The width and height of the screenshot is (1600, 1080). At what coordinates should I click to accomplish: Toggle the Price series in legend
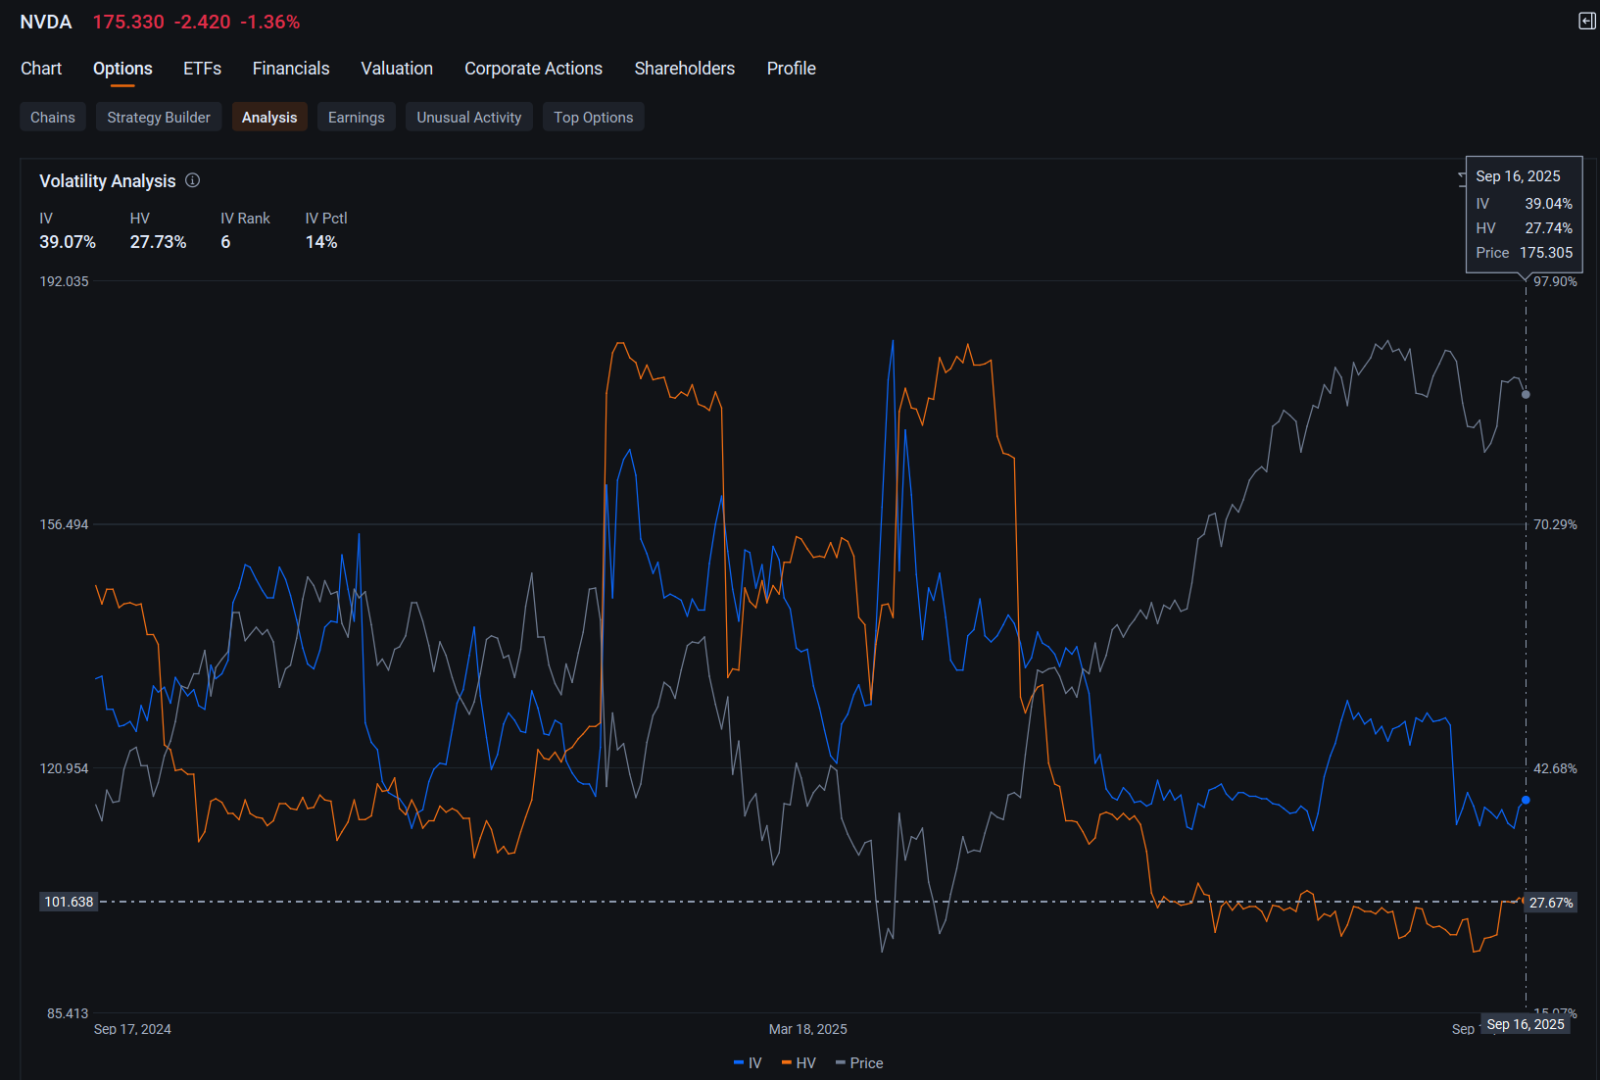tap(860, 1063)
